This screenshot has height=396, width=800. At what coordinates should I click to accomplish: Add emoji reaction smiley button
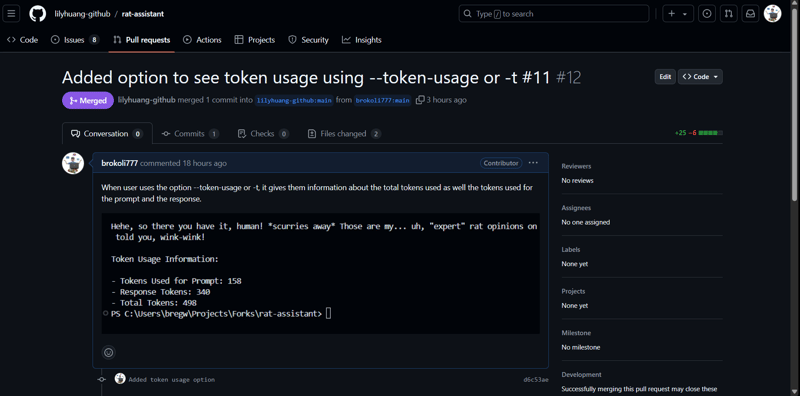point(108,352)
